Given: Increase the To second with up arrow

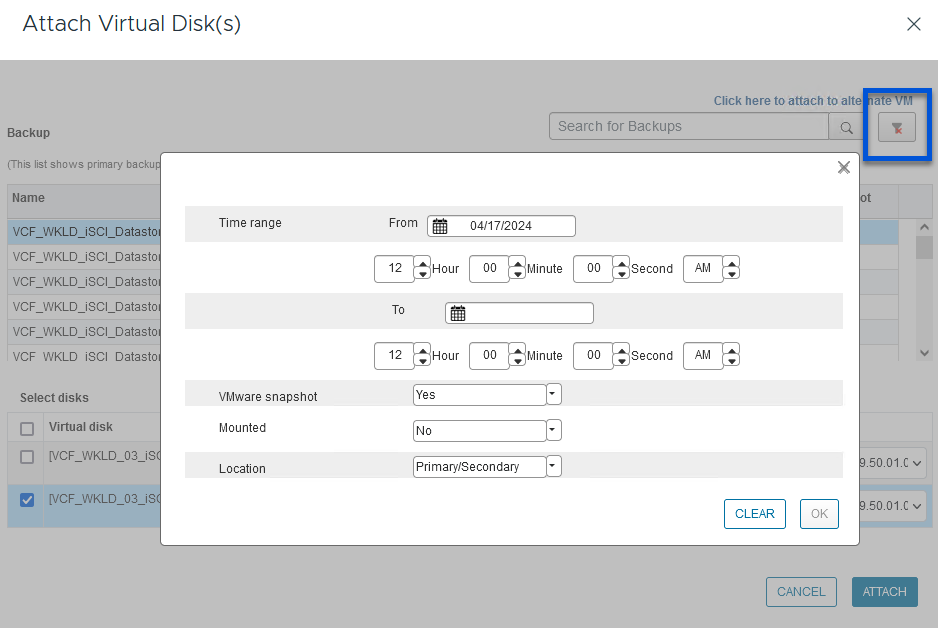Looking at the screenshot, I should coord(621,350).
